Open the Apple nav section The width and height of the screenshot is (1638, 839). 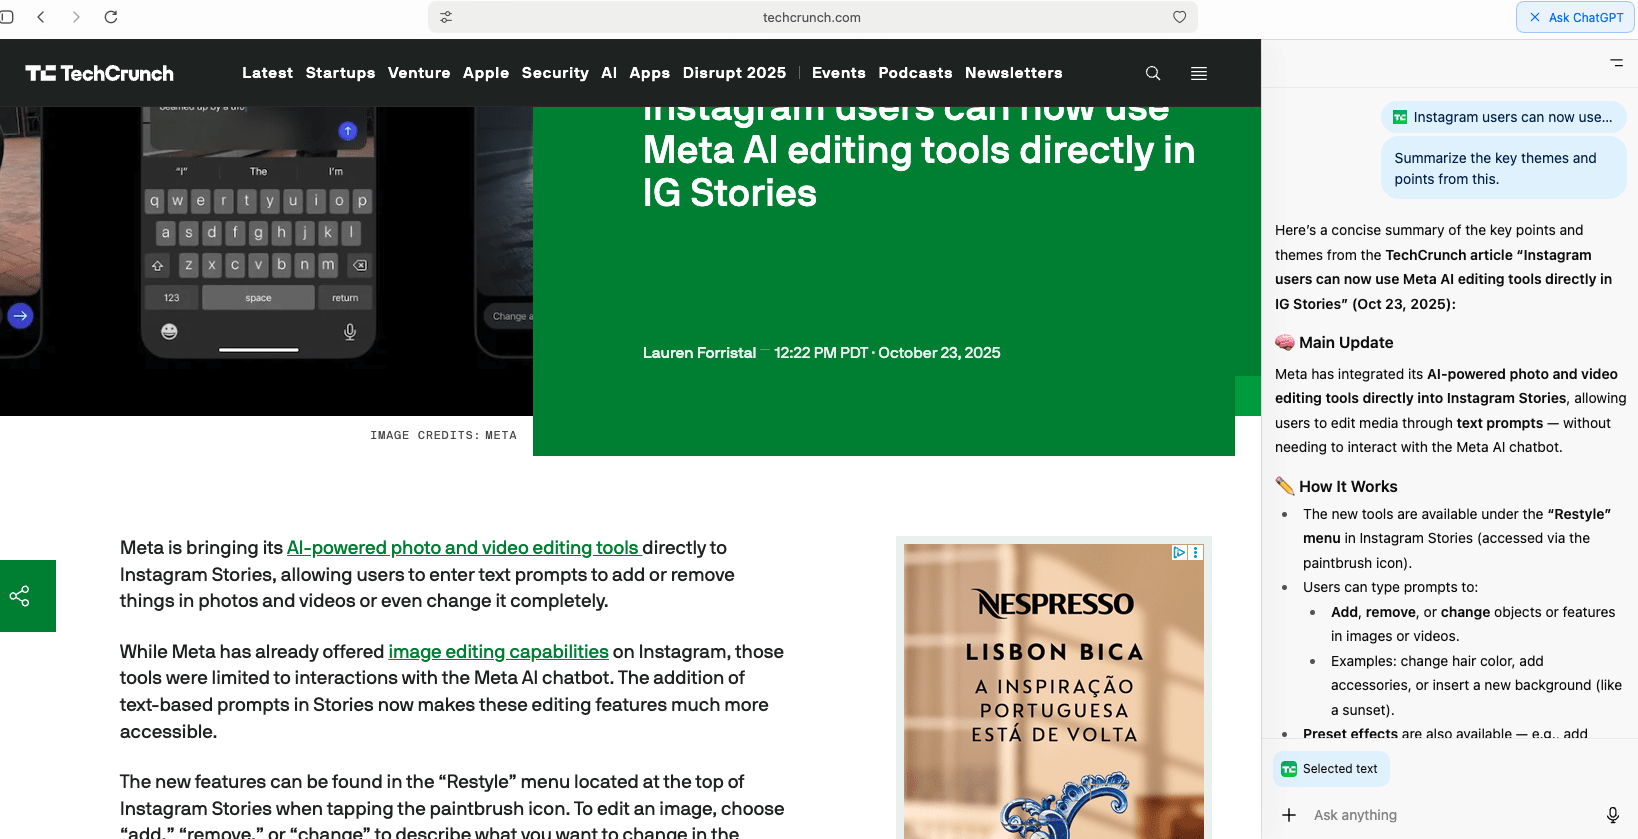tap(486, 73)
